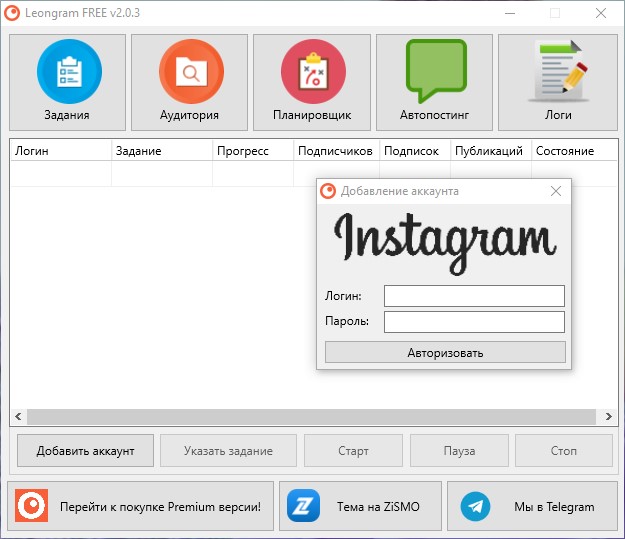Sort by the Задание column header
625x539 pixels.
(x=161, y=151)
